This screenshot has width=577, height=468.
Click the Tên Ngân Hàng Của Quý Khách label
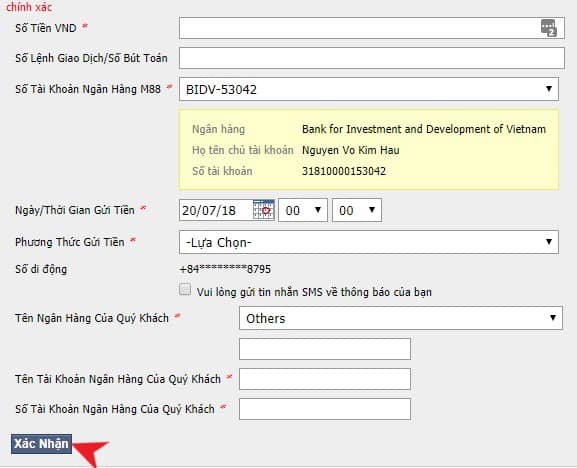[x=92, y=318]
